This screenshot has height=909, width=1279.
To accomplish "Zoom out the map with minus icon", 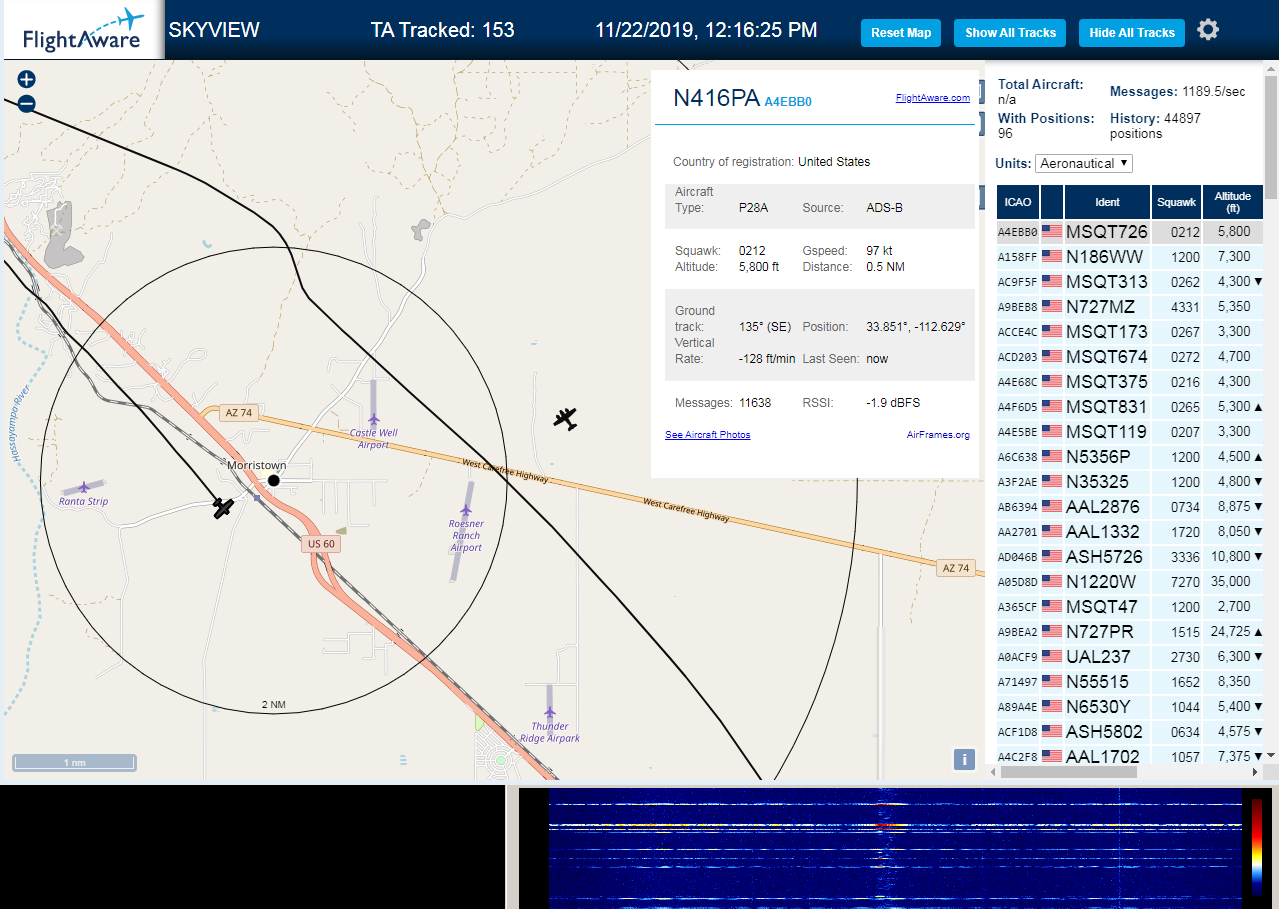I will pyautogui.click(x=27, y=103).
